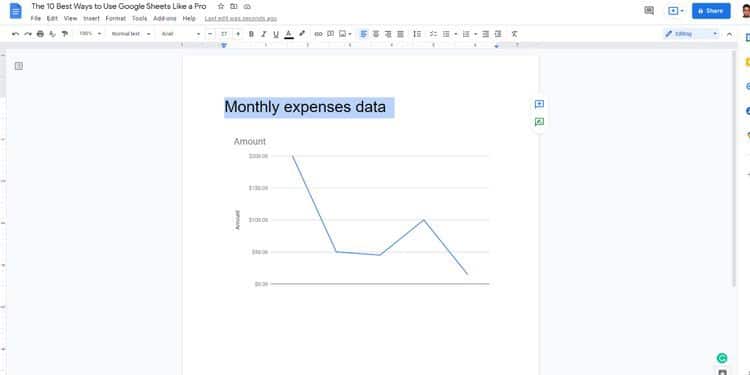Open the Insert menu
This screenshot has width=750, height=375.
[x=91, y=19]
